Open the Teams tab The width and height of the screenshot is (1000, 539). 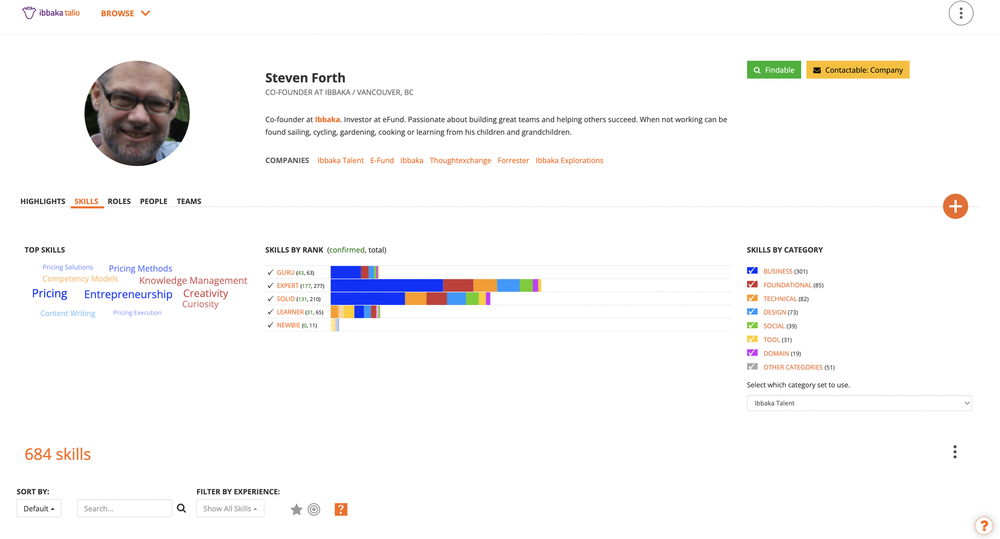[189, 201]
